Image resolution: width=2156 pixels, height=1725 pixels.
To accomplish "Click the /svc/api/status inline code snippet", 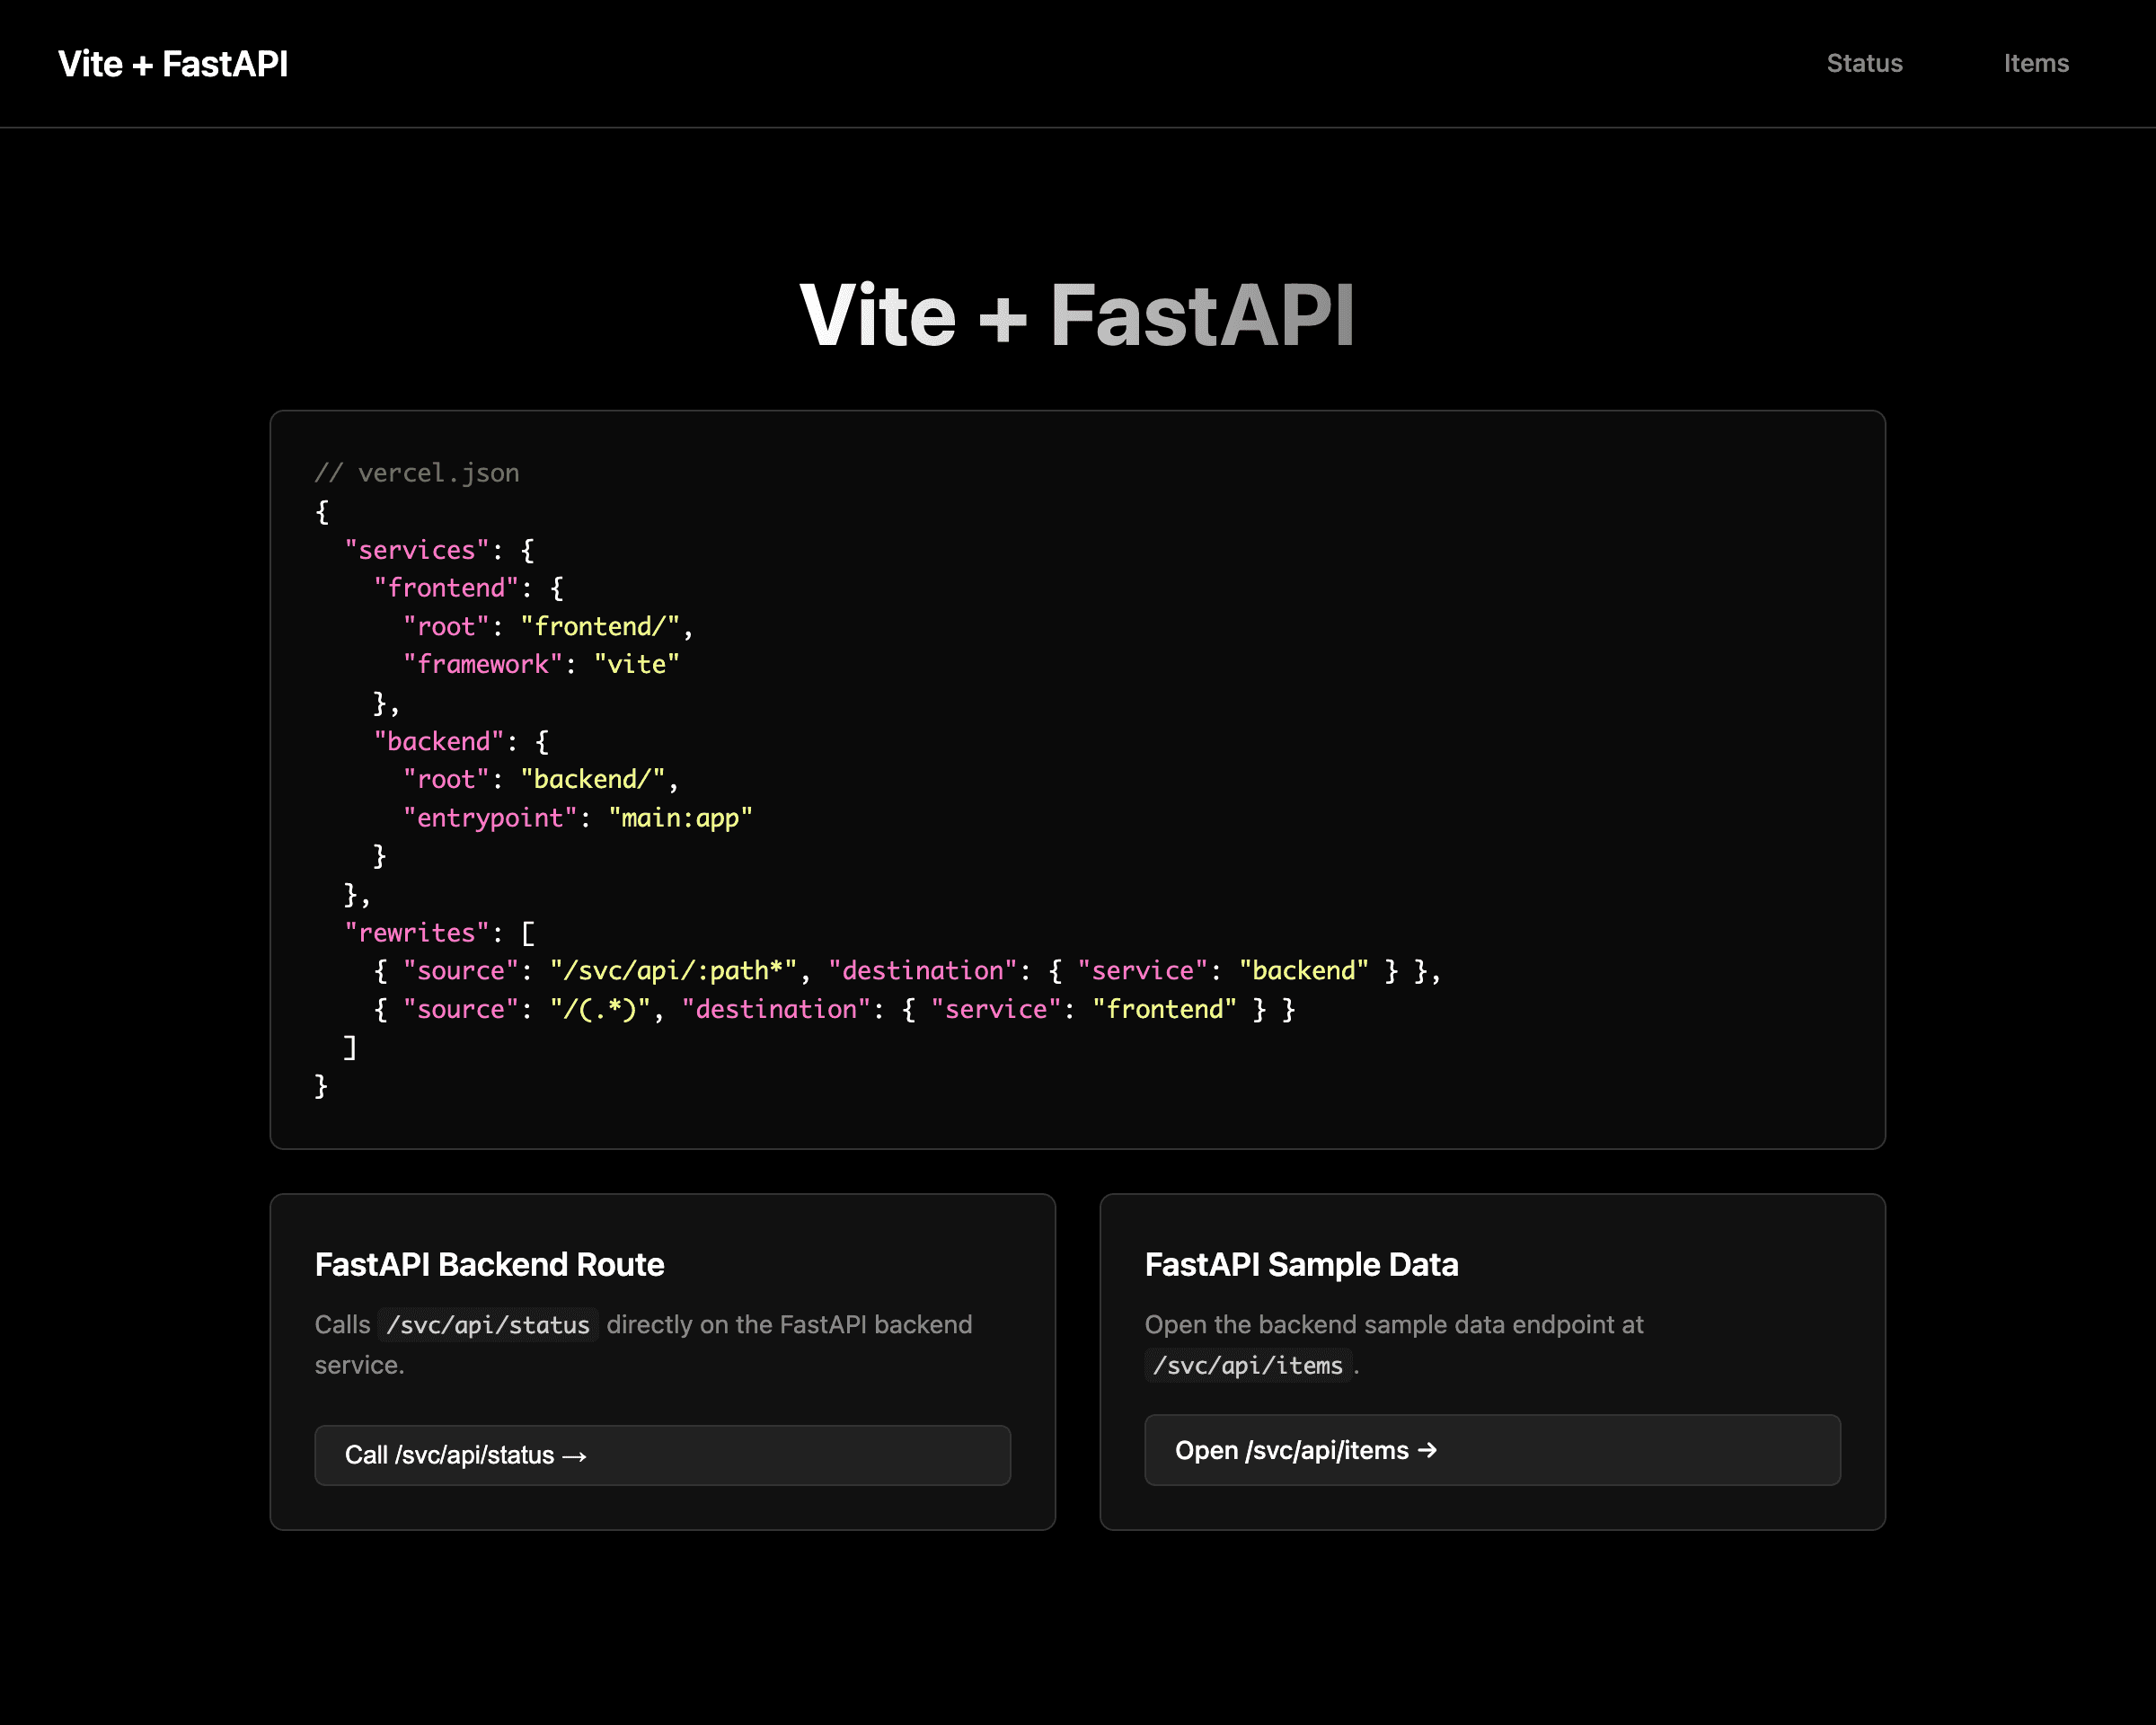I will pyautogui.click(x=488, y=1325).
